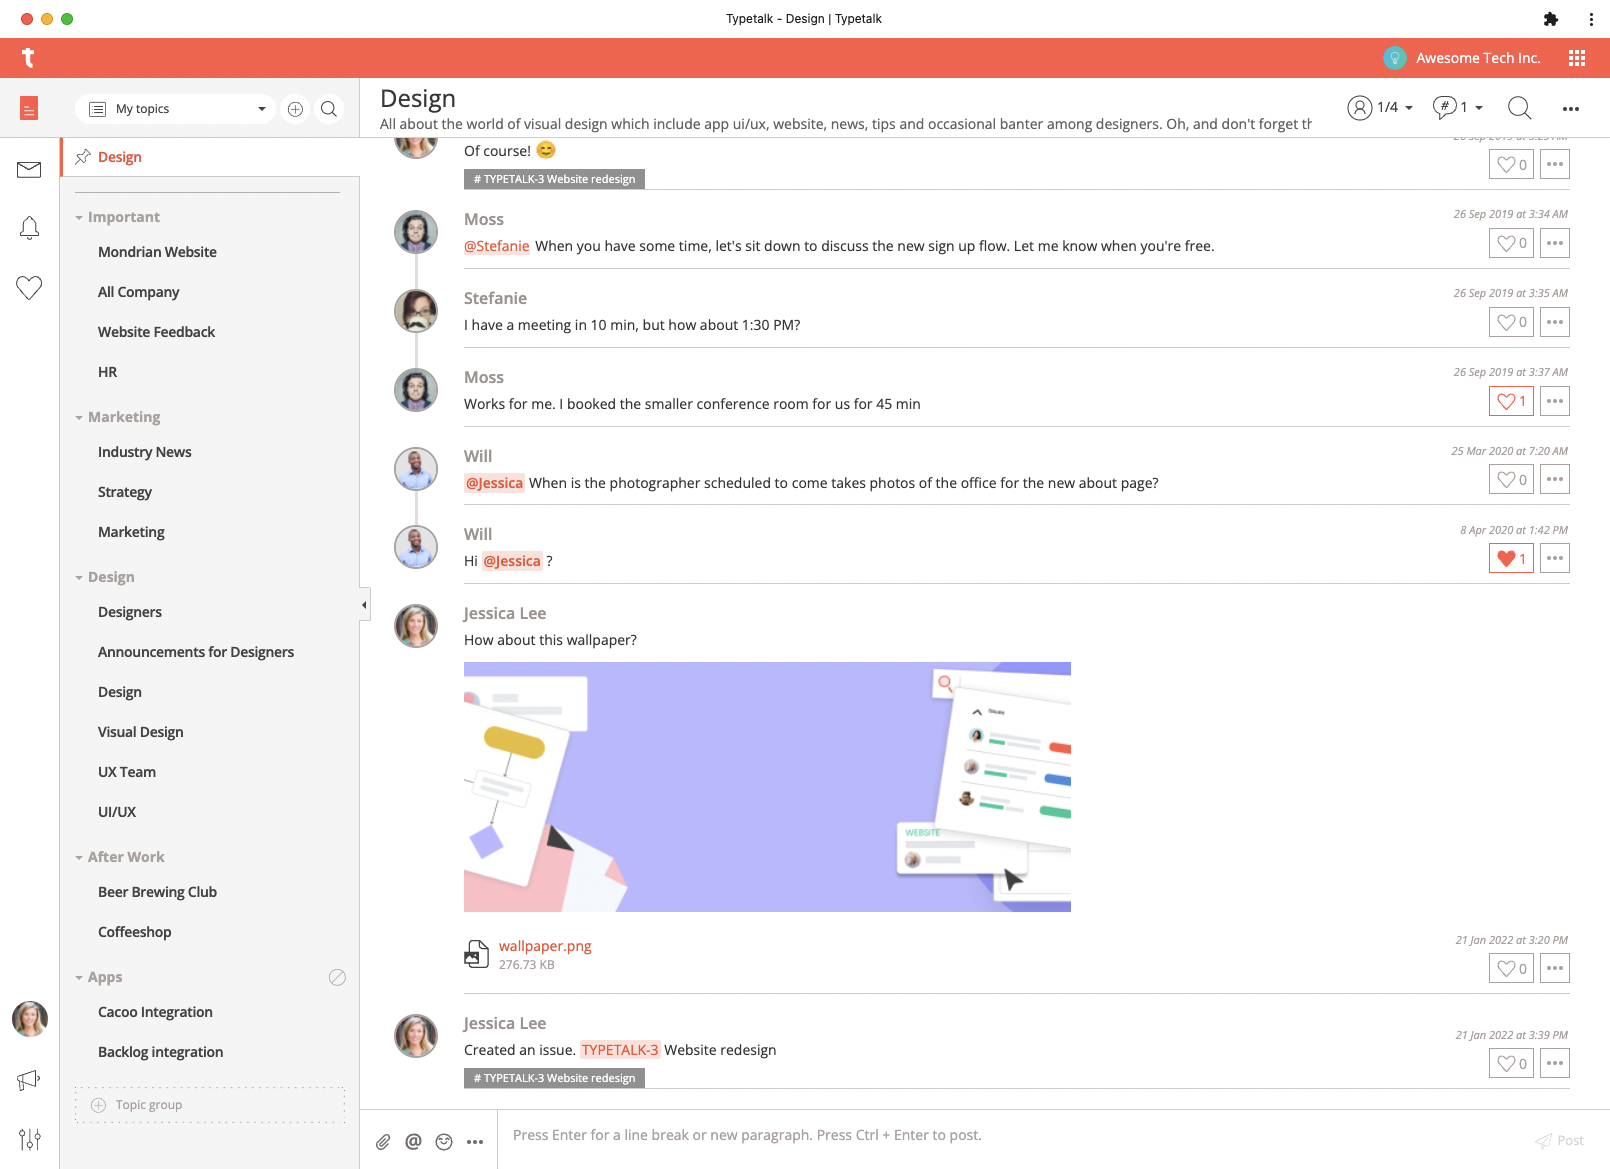Open direct messages envelope icon

(x=29, y=170)
